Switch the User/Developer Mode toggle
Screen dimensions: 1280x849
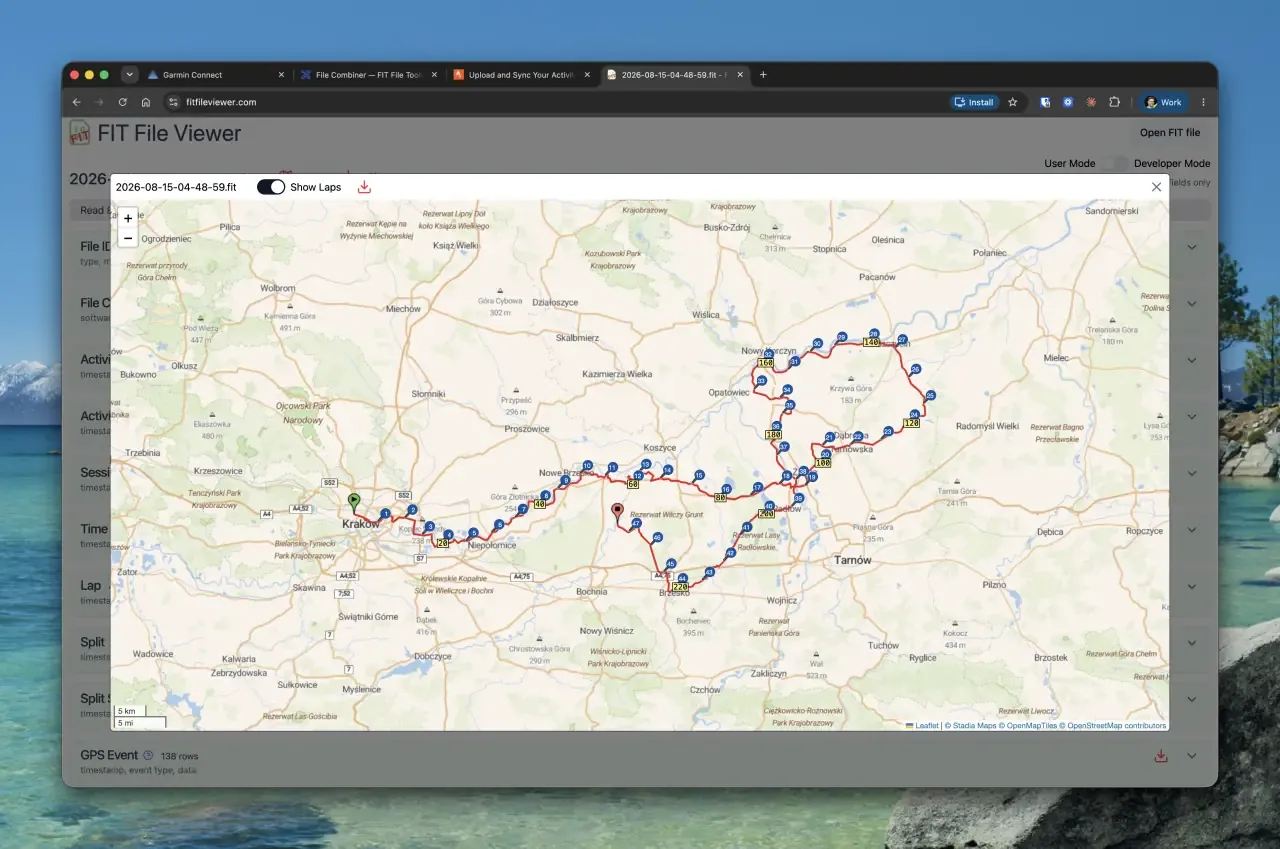point(1115,163)
